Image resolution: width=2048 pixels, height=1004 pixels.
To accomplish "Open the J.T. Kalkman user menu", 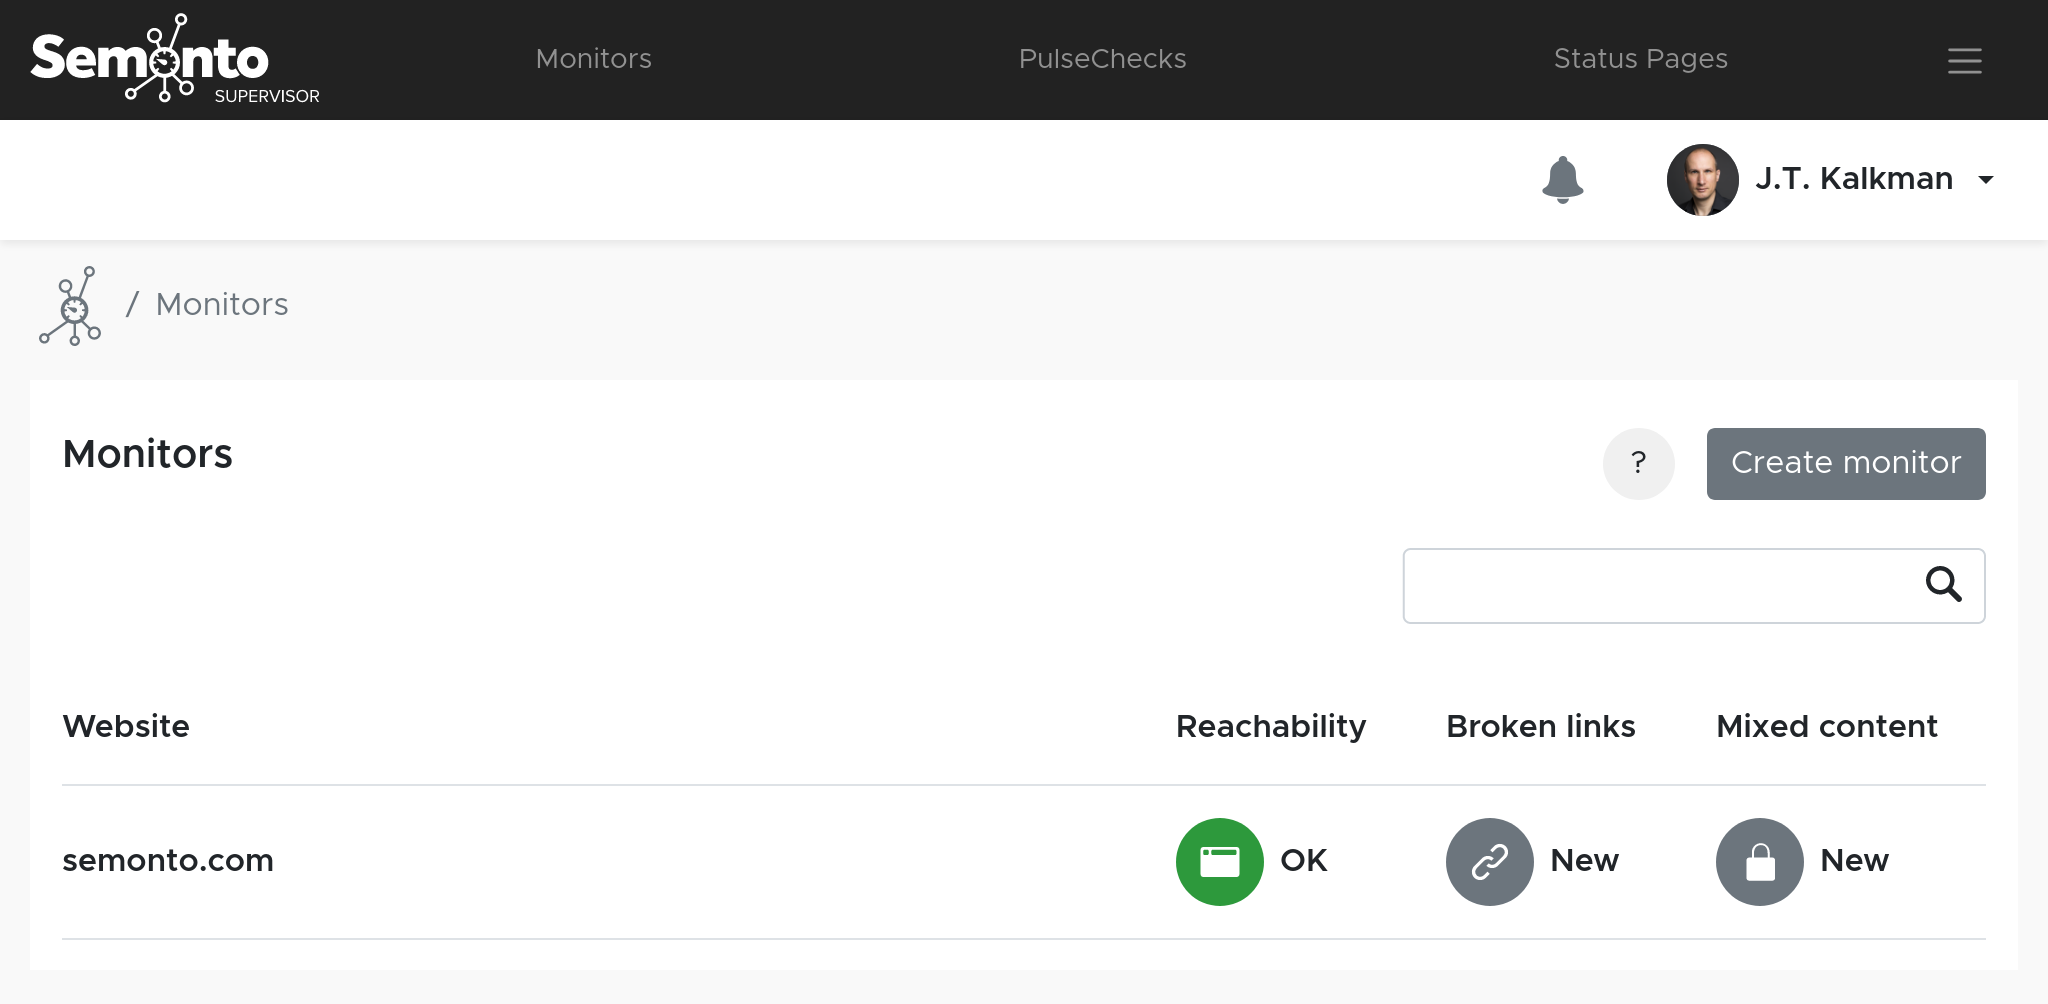I will pos(1853,179).
